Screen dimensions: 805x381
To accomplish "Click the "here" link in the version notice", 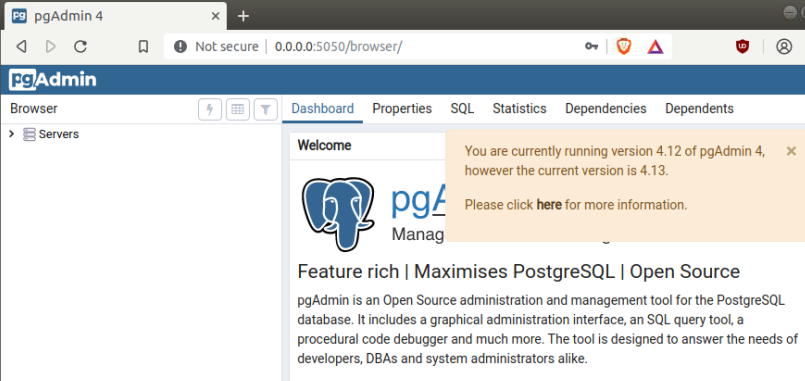I will (x=549, y=205).
